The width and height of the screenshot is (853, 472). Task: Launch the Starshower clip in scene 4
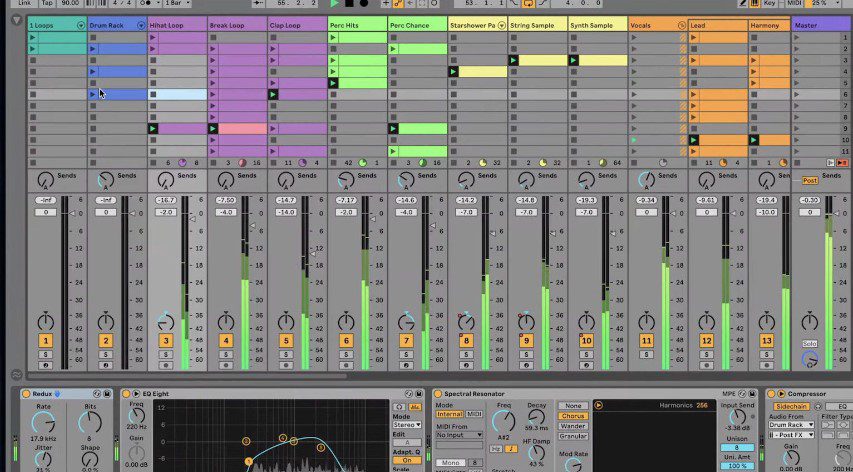[x=454, y=72]
